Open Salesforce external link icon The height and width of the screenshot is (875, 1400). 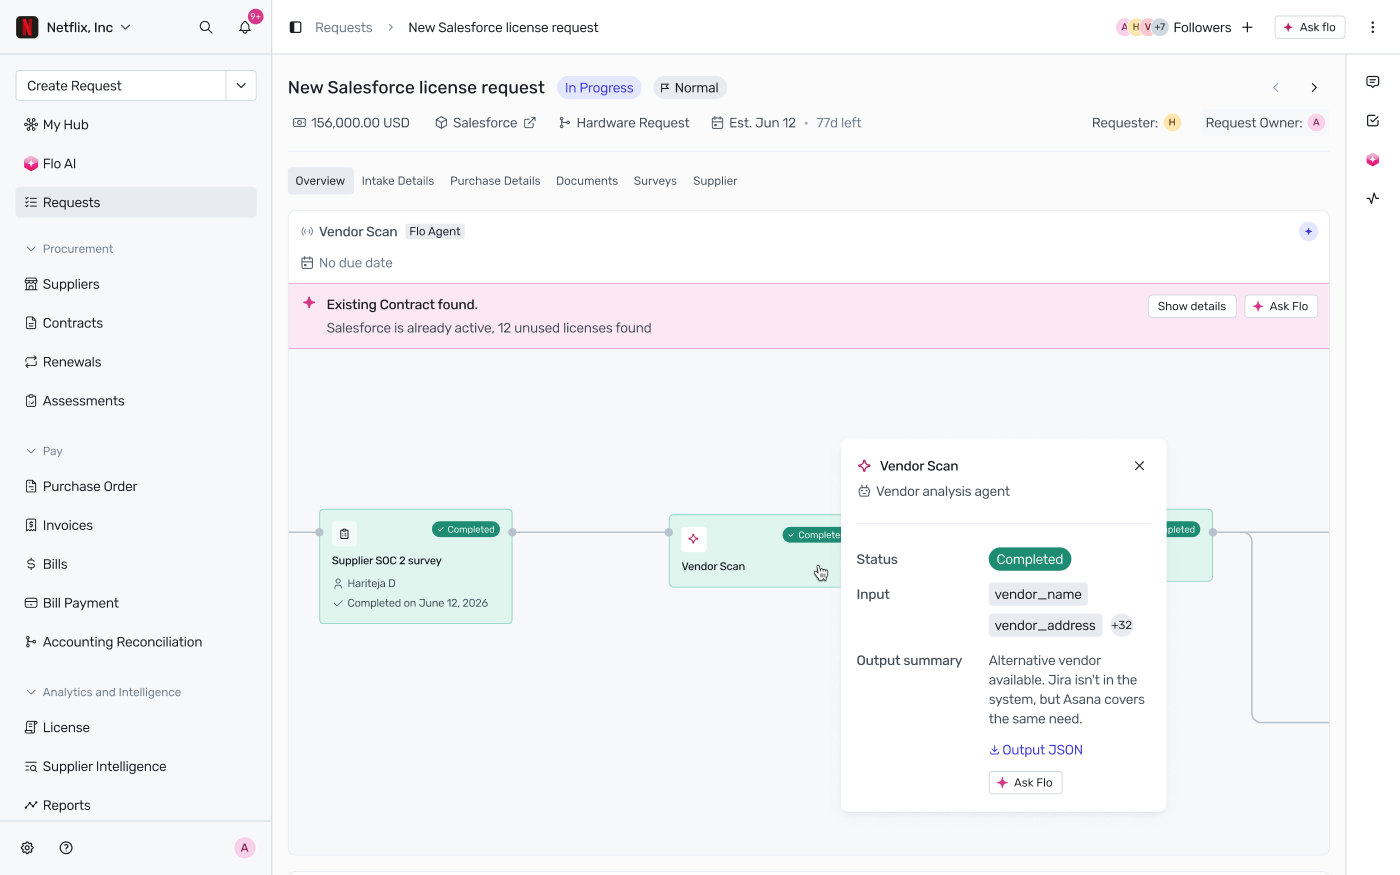(530, 123)
